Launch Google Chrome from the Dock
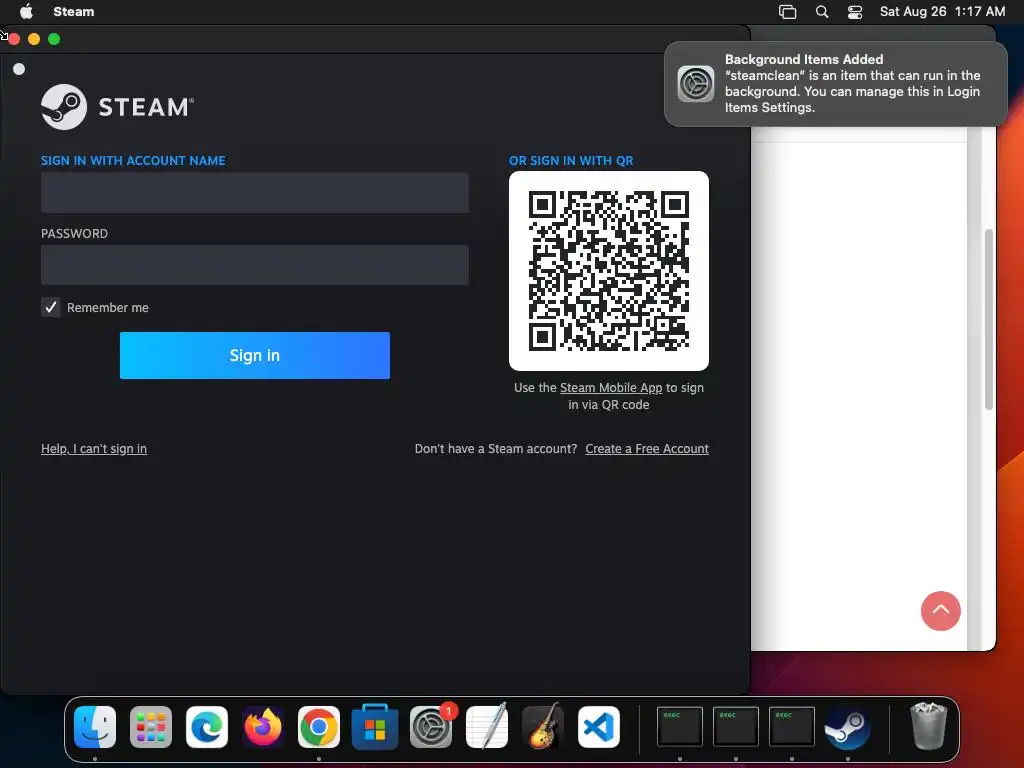 coord(319,727)
